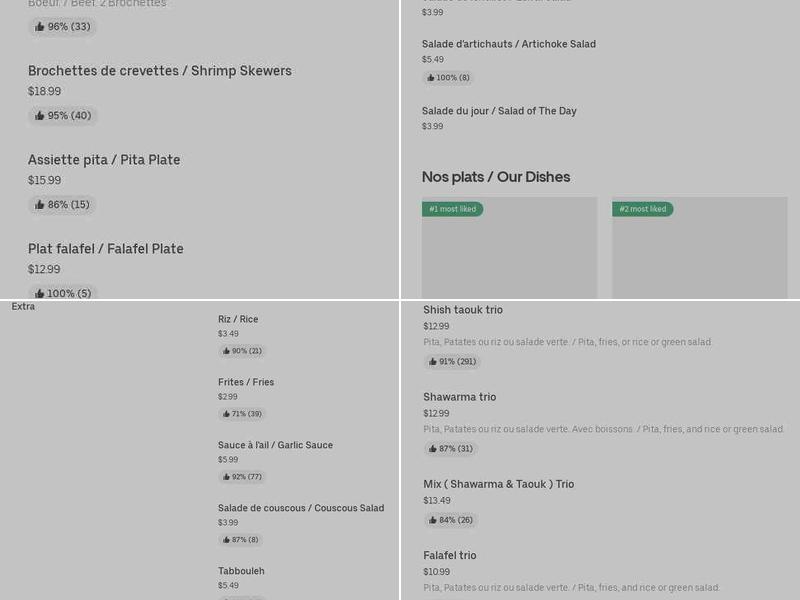The width and height of the screenshot is (800, 600).
Task: Select the Tabbouleh extra item
Action: pos(241,571)
